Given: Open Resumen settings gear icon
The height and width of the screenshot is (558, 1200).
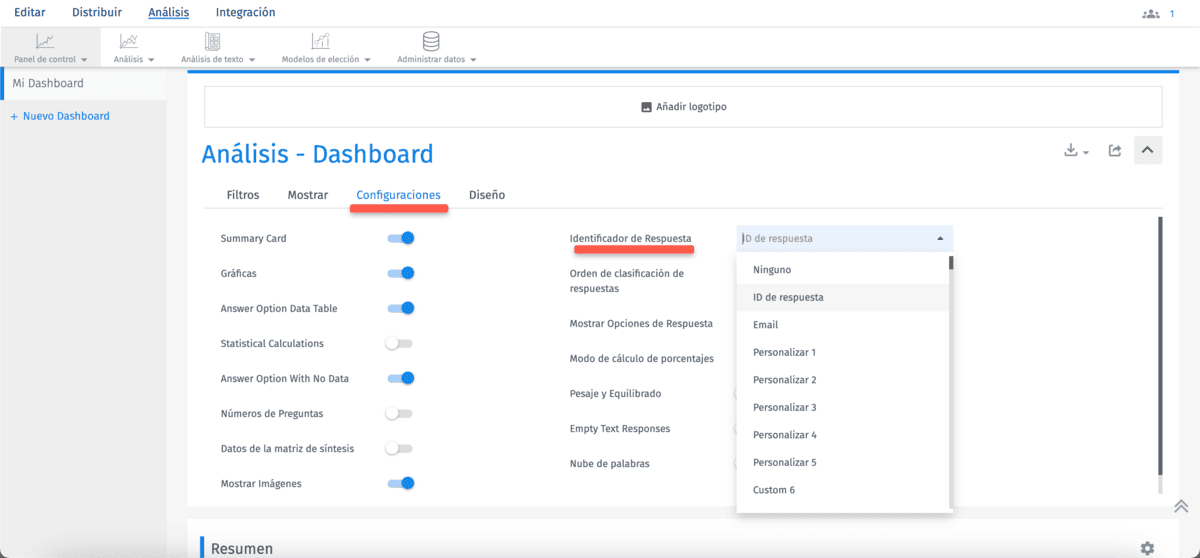Looking at the screenshot, I should click(1147, 548).
